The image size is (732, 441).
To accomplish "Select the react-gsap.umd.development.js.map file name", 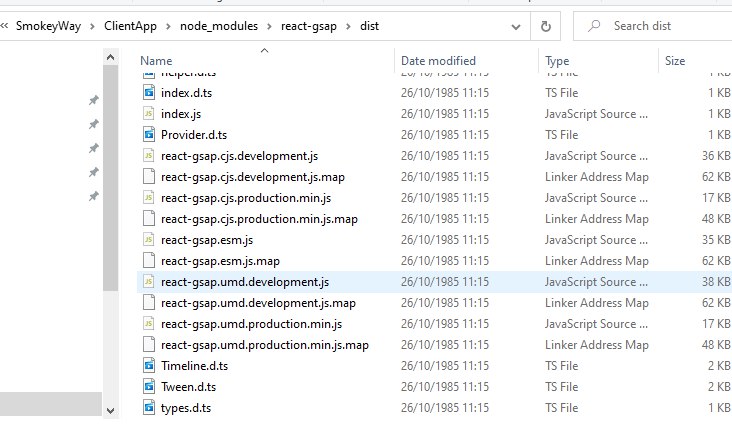I will [x=258, y=303].
